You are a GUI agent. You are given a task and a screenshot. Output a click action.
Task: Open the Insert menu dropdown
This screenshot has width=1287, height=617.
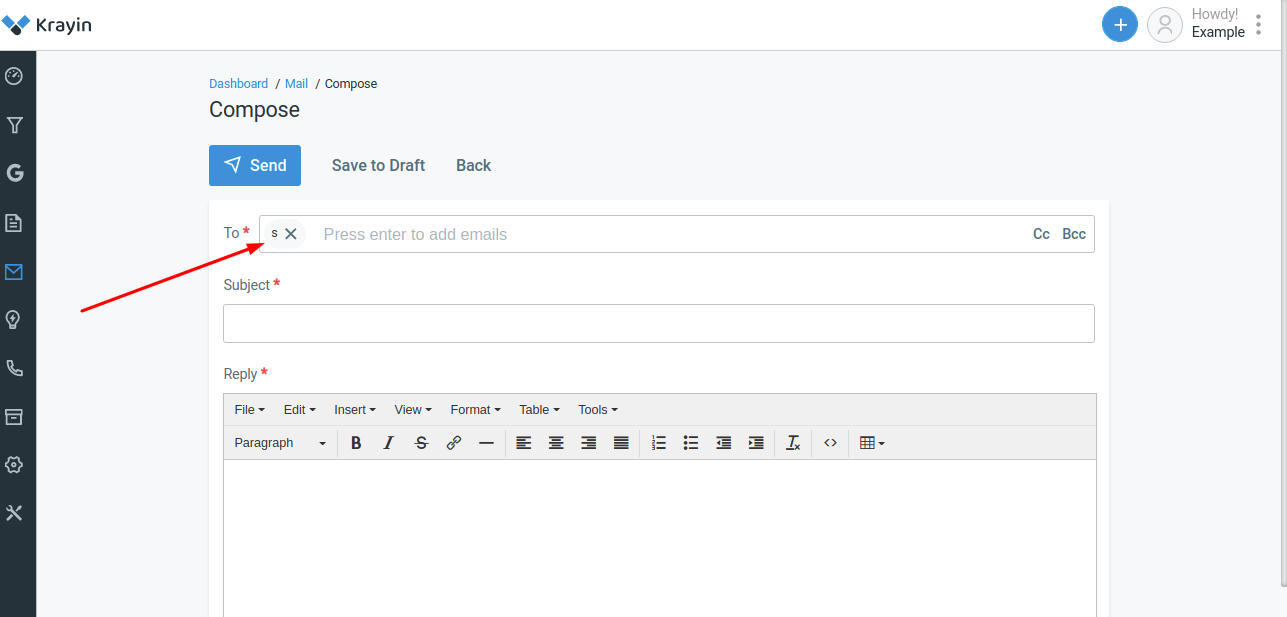(354, 409)
